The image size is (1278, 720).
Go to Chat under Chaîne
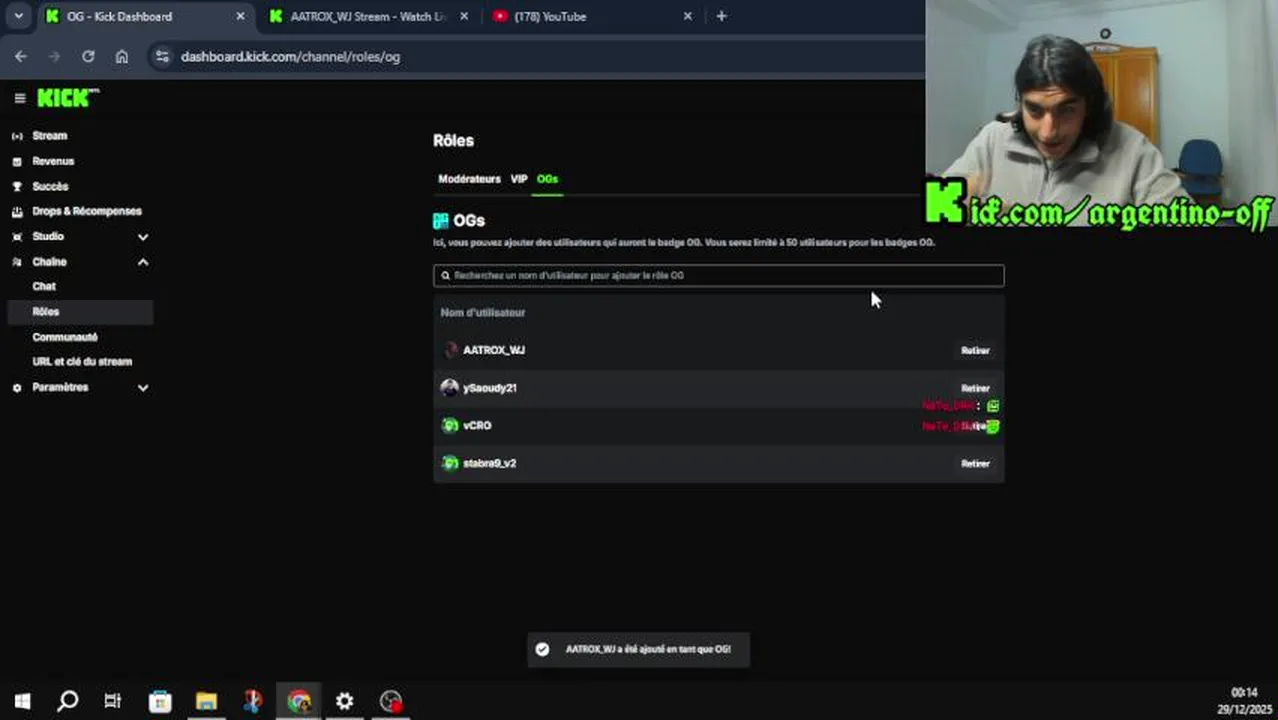click(x=44, y=286)
